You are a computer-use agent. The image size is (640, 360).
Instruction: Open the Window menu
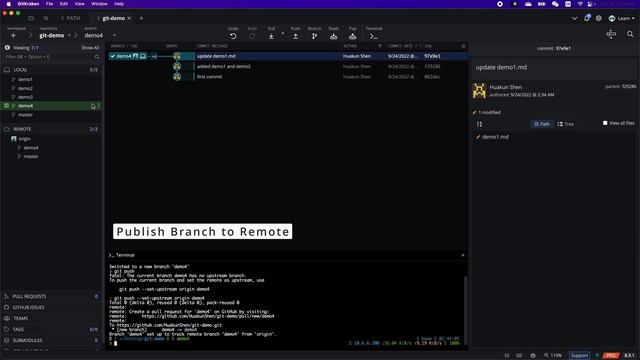pyautogui.click(x=99, y=4)
